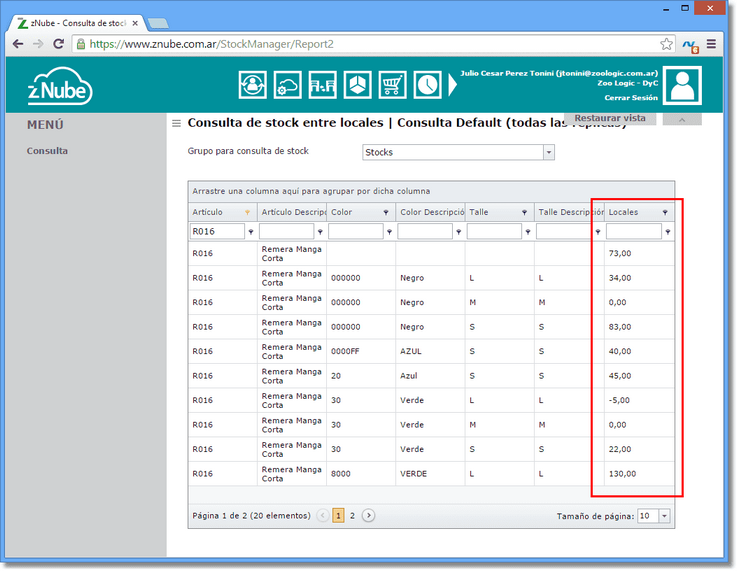This screenshot has width=737, height=571.
Task: Click filter operator icon for Artículo Descripción filter
Action: click(x=320, y=232)
